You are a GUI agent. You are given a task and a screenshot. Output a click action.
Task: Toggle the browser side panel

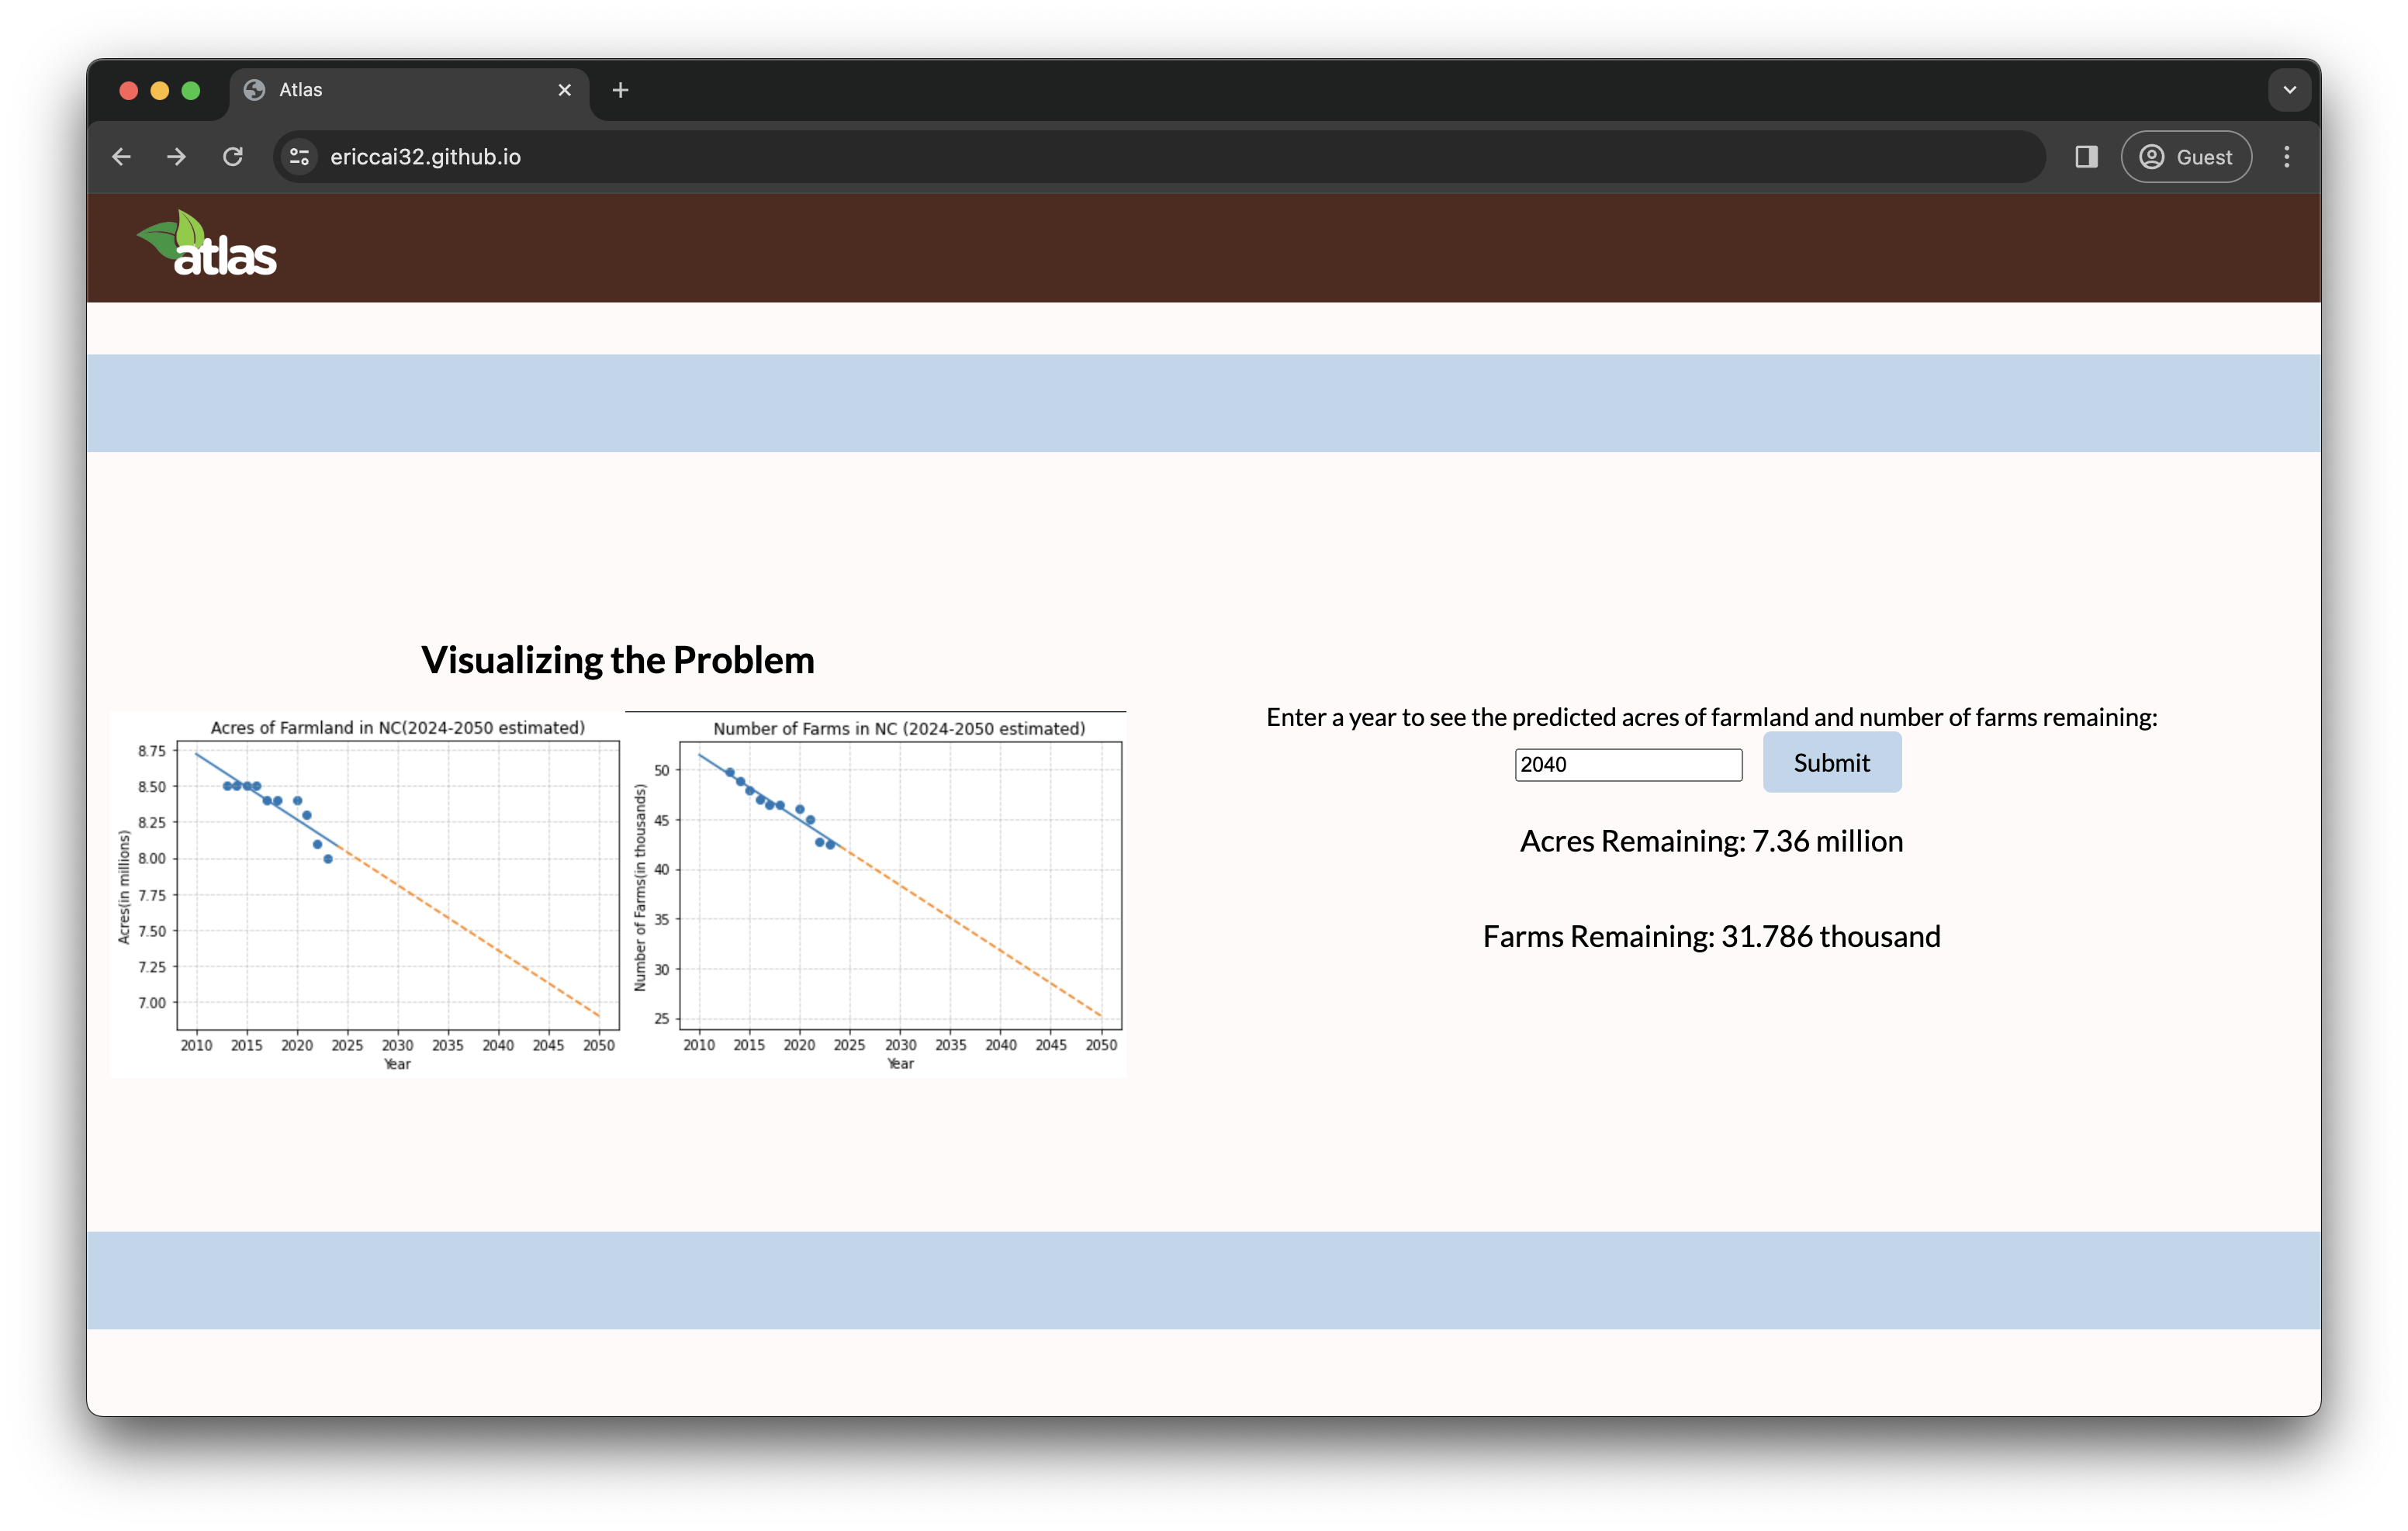coord(2085,157)
